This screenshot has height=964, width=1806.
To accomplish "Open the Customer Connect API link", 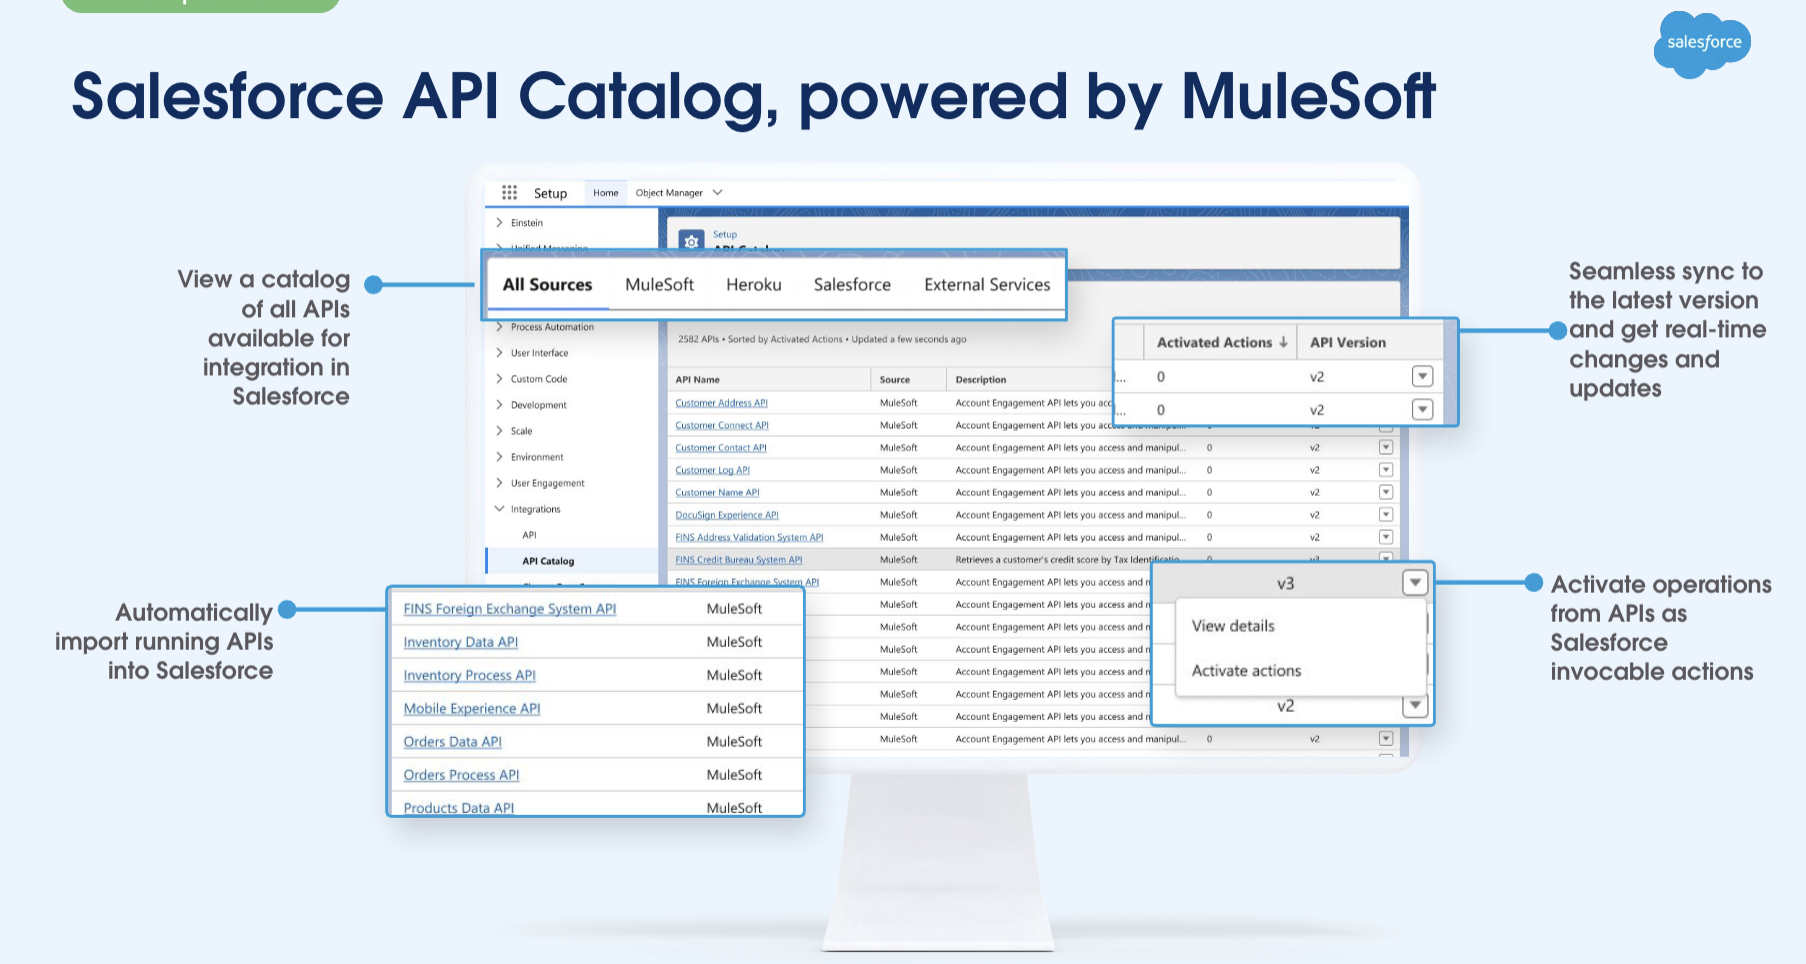I will pyautogui.click(x=722, y=425).
